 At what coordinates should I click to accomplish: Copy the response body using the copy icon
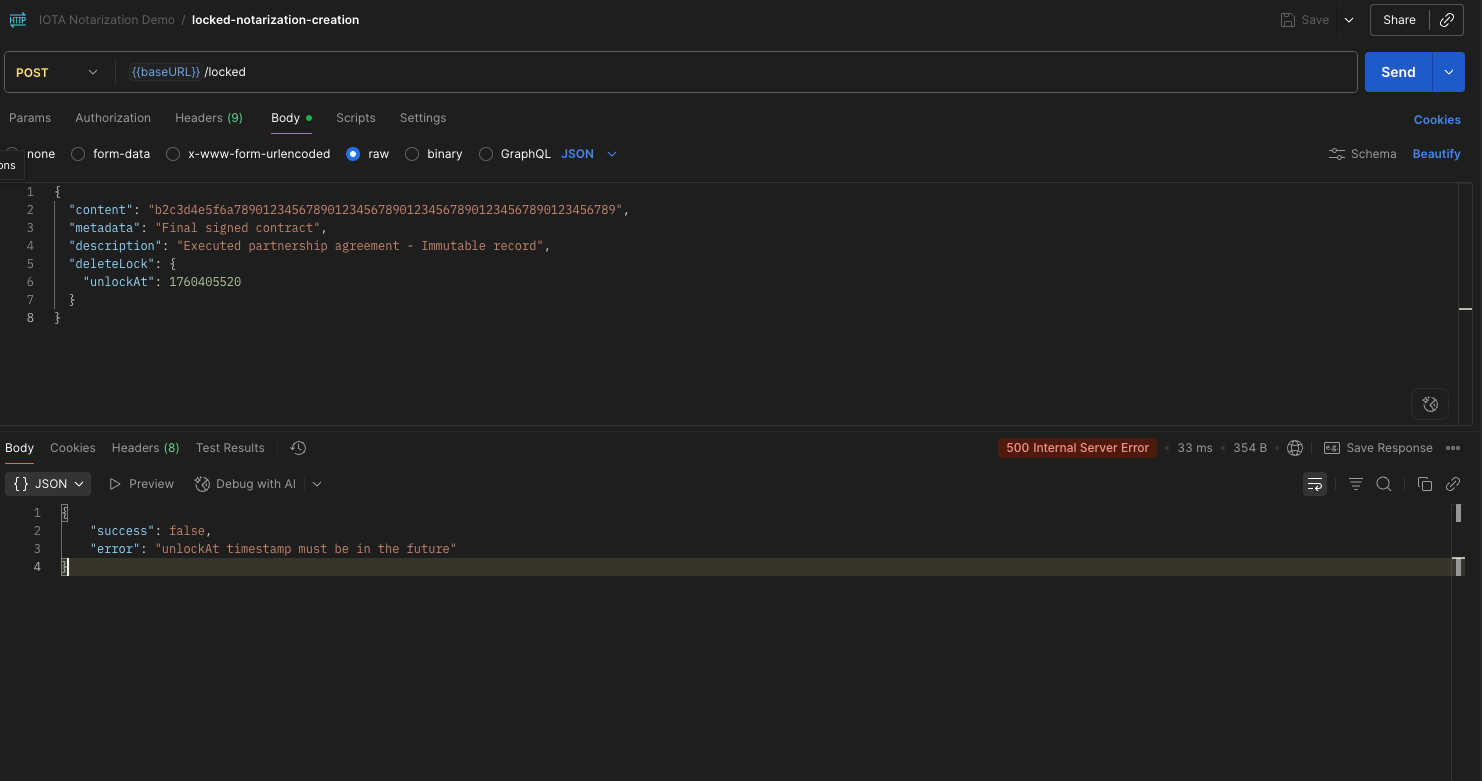click(x=1425, y=483)
